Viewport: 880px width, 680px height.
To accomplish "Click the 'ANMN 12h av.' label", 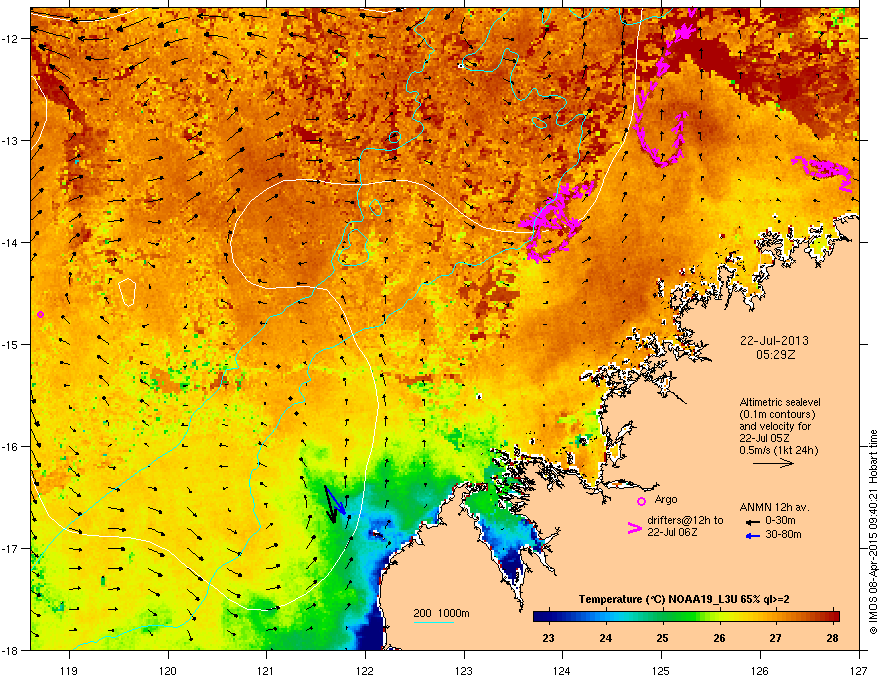I will click(x=774, y=507).
